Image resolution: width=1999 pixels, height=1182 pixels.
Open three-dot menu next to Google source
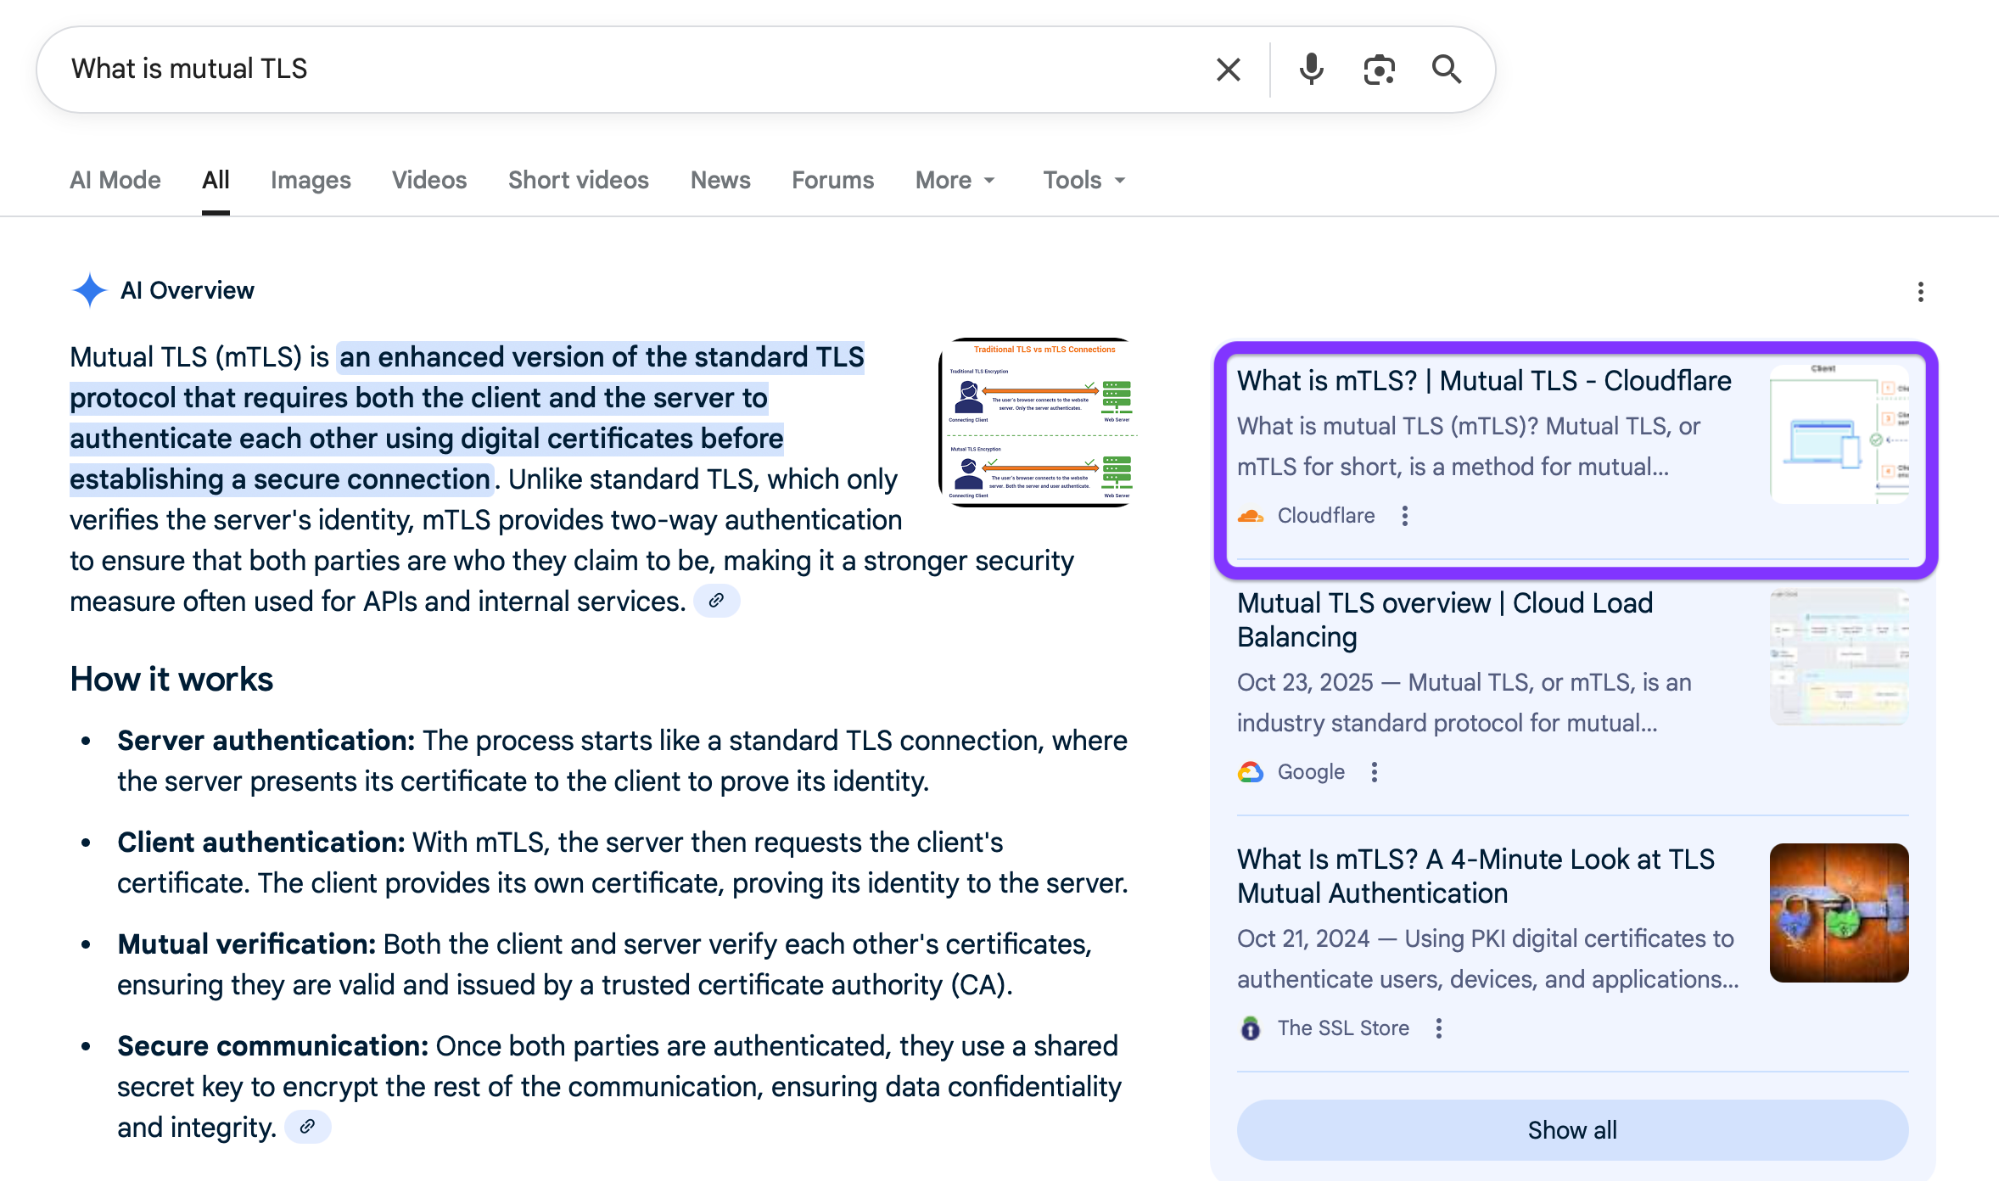pyautogui.click(x=1375, y=772)
